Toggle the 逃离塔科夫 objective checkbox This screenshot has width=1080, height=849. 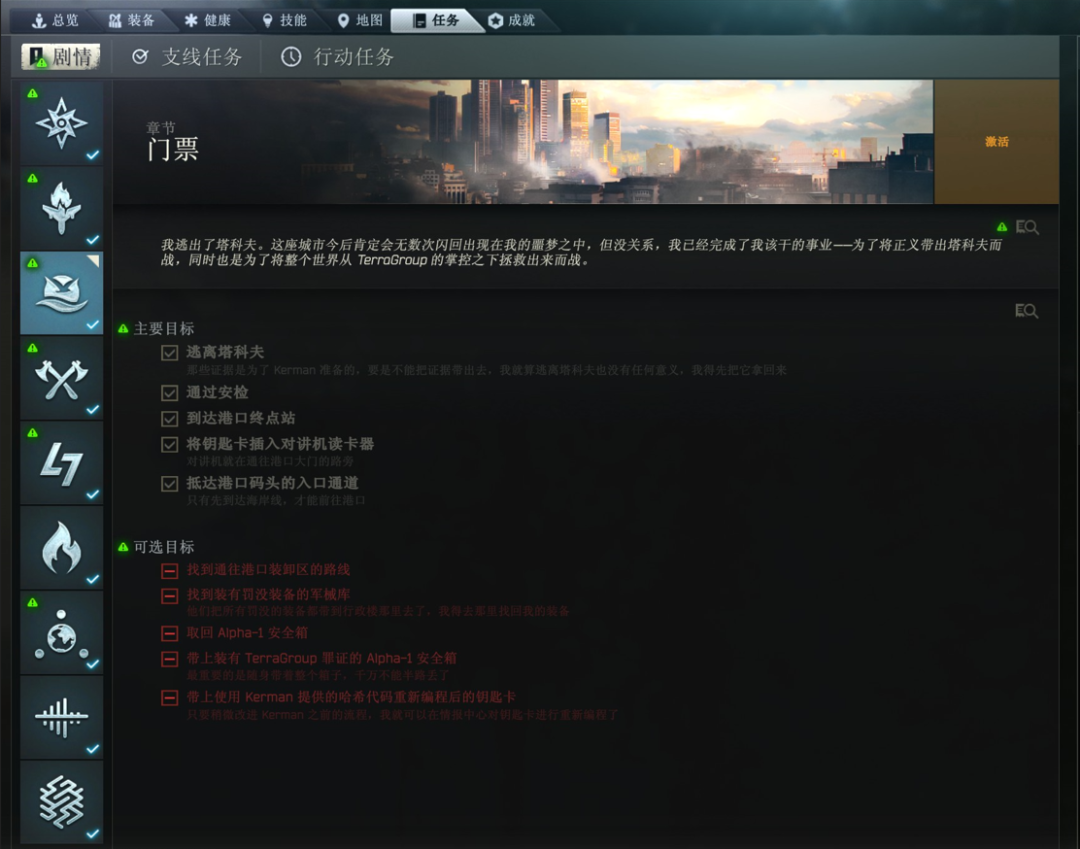pos(169,353)
